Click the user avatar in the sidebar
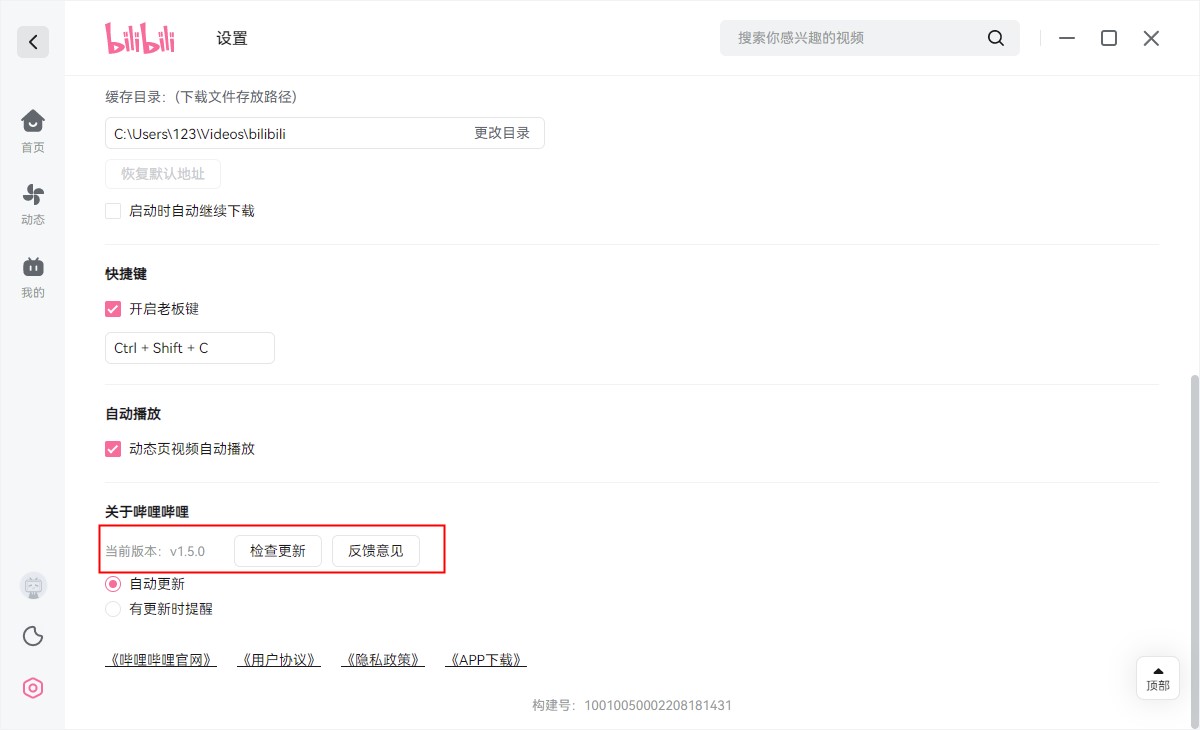This screenshot has height=730, width=1200. coord(33,586)
